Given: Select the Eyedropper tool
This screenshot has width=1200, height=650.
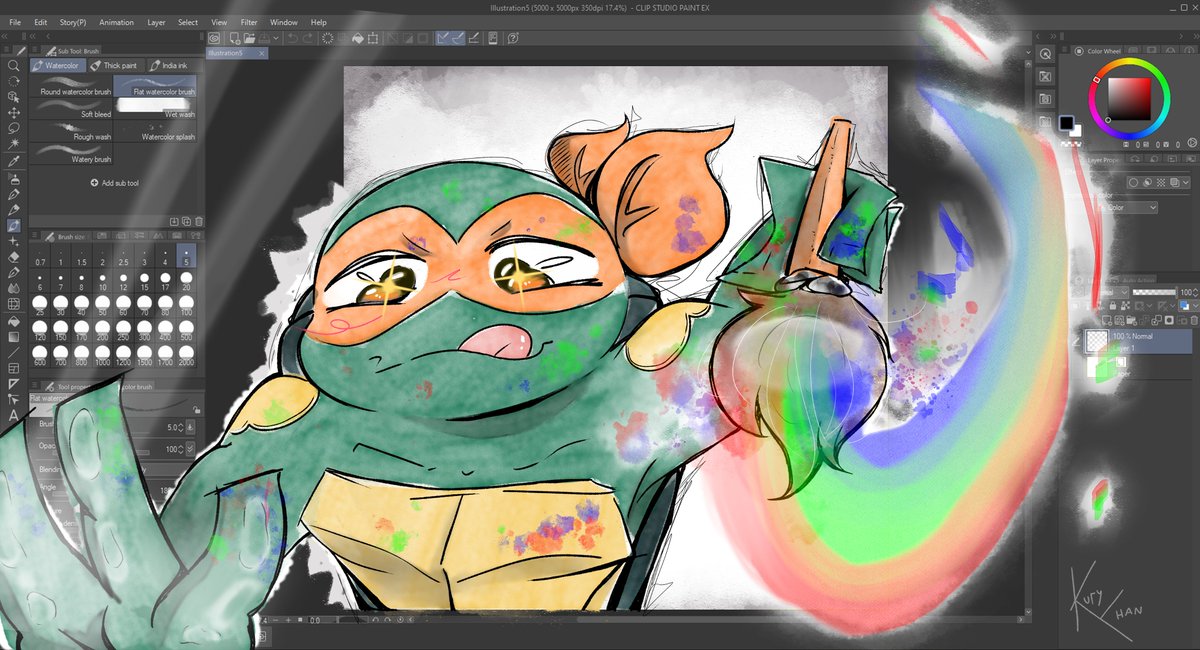Looking at the screenshot, I should click(14, 161).
